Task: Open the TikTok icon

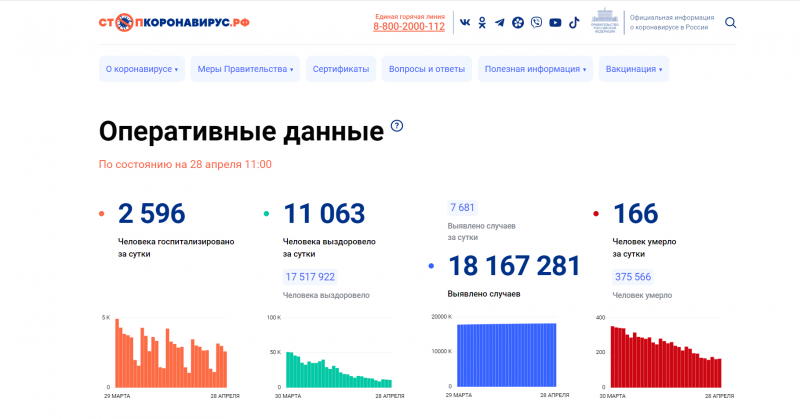Action: [x=574, y=22]
